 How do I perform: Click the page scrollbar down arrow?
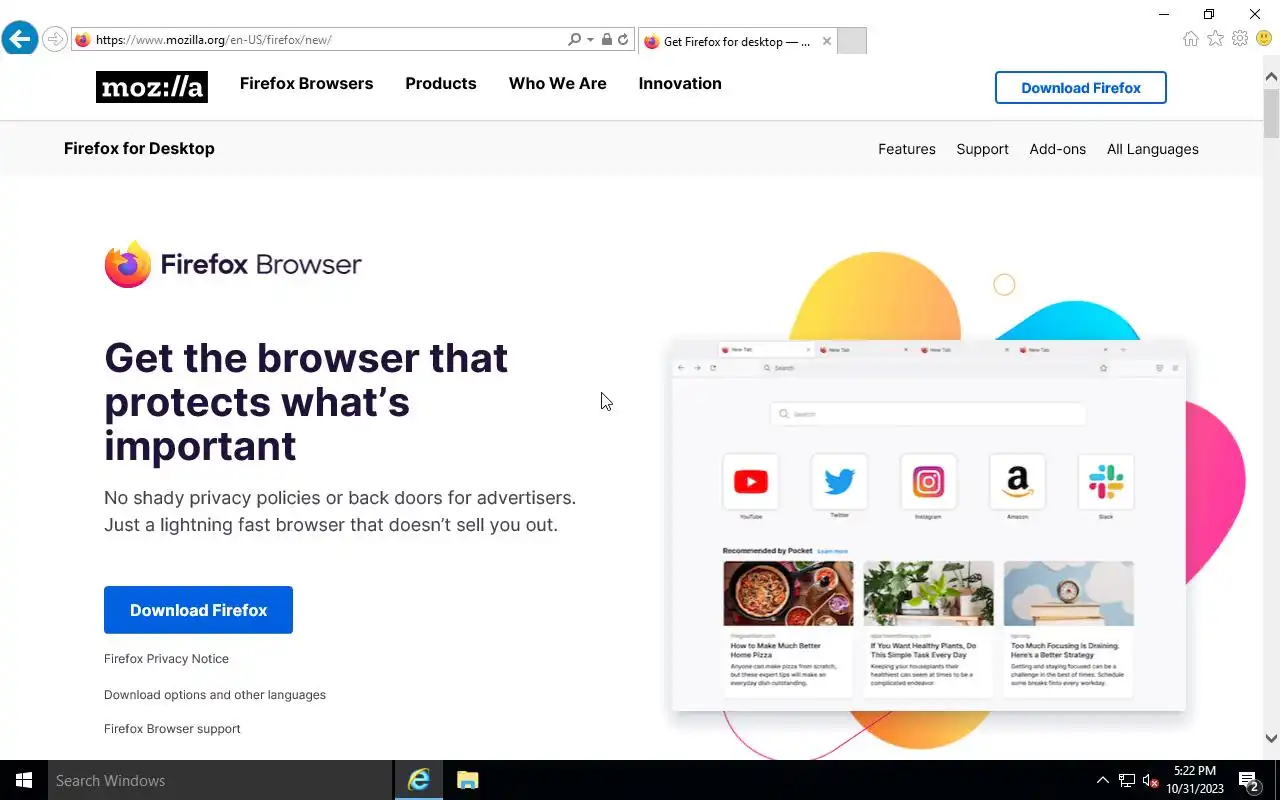tap(1271, 739)
